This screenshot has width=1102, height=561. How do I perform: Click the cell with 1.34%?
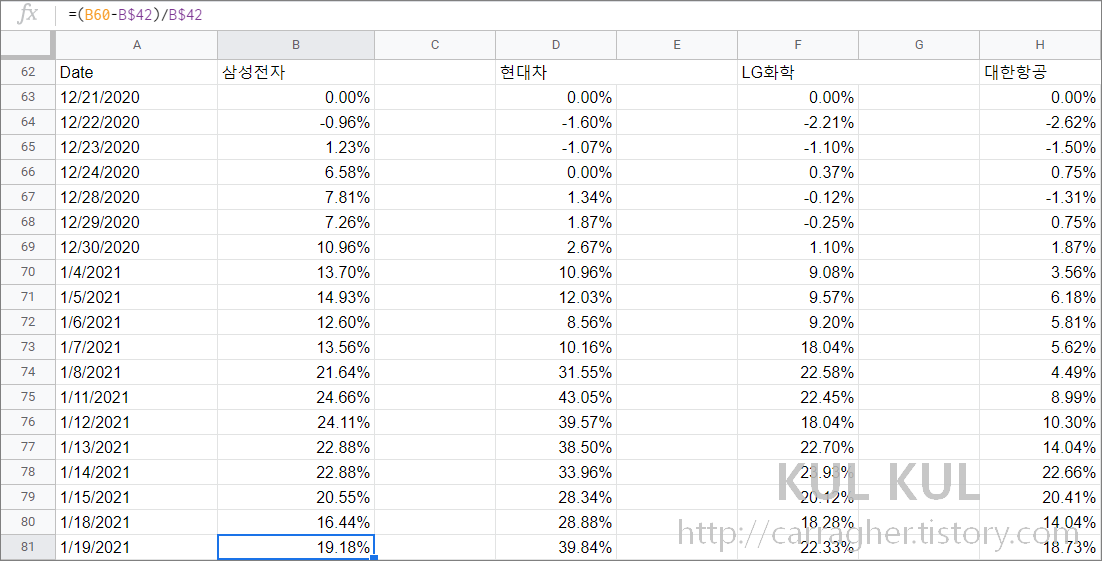(556, 198)
